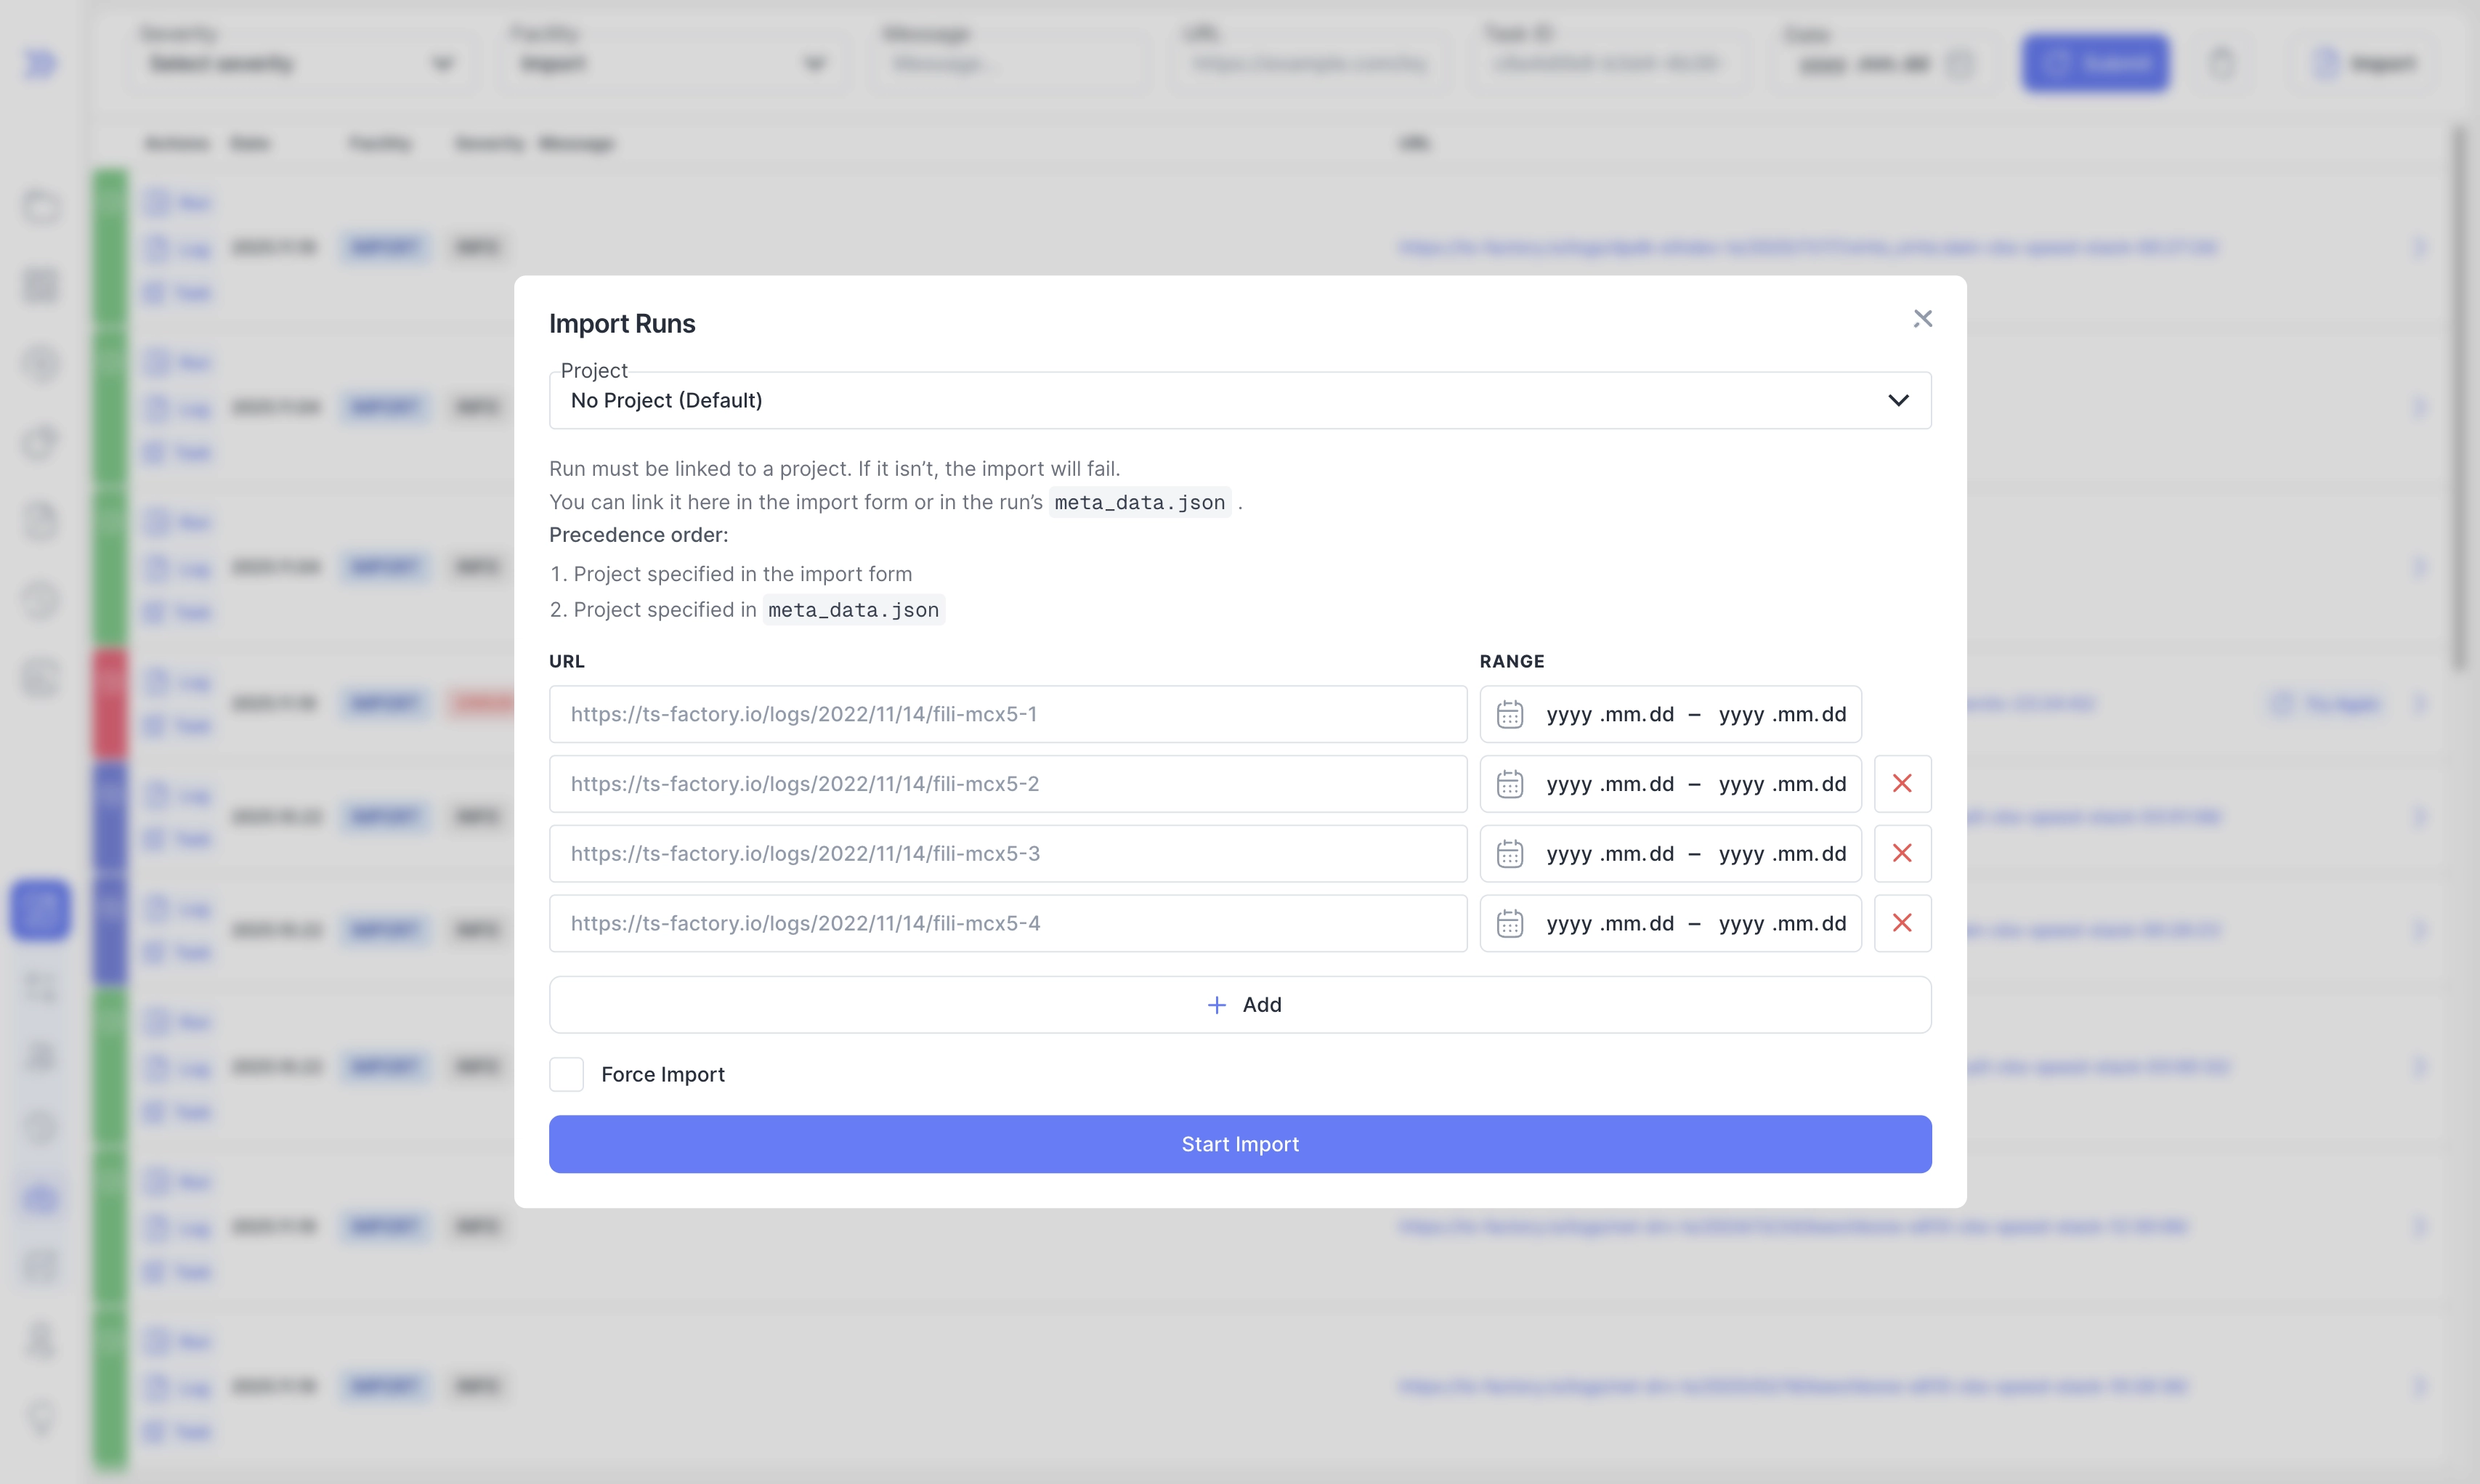Click the start date of the first range
Screen dimensions: 2480x1484
tap(1609, 715)
